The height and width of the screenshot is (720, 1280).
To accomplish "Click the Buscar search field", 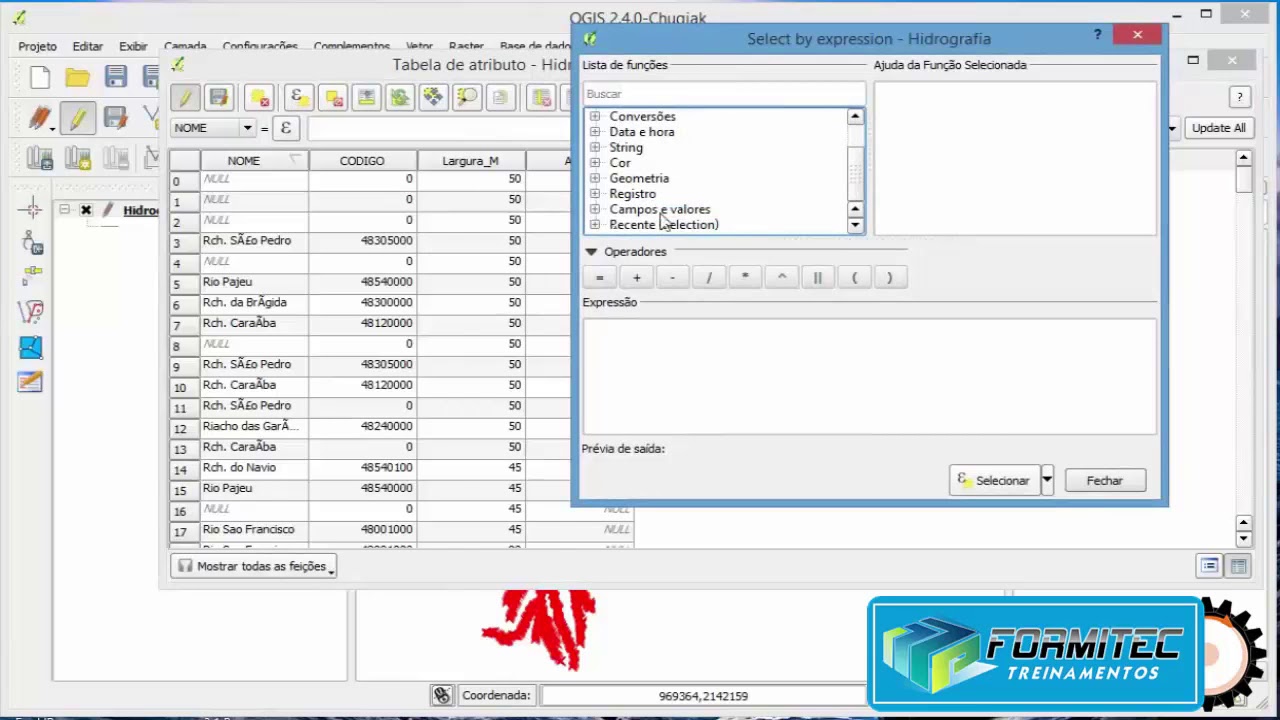I will [724, 94].
